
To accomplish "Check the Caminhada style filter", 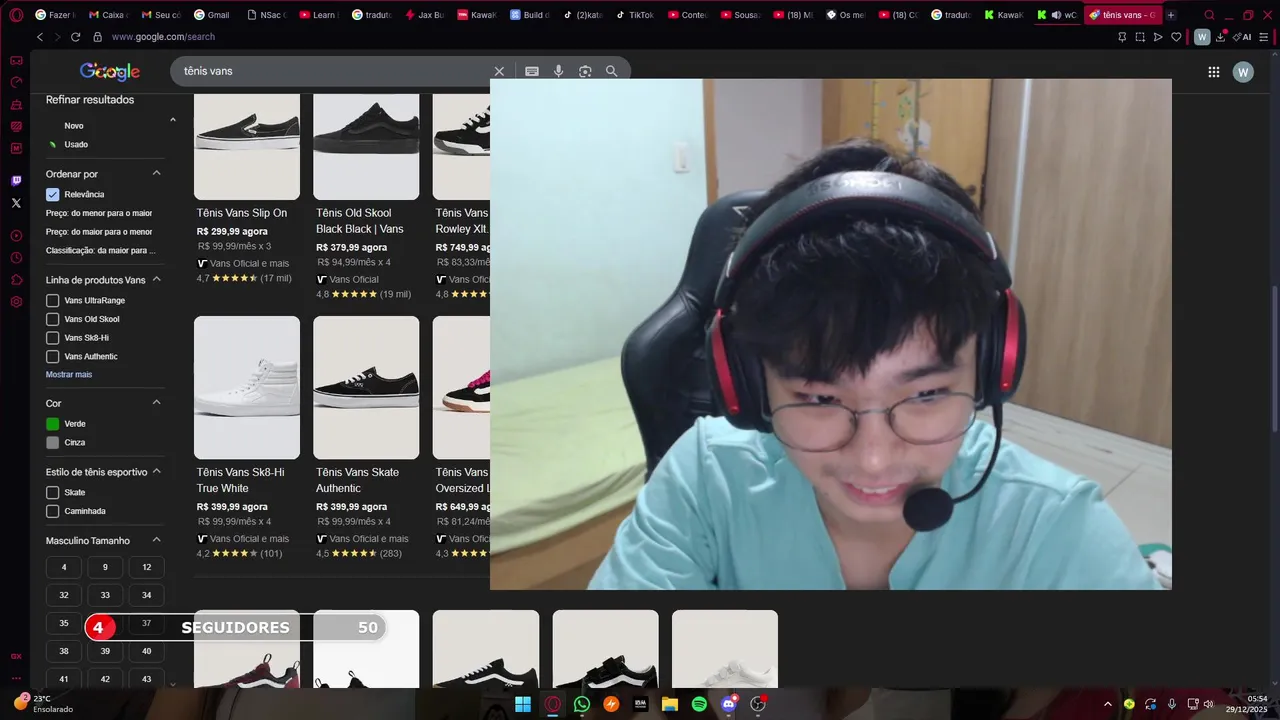I will (x=53, y=511).
